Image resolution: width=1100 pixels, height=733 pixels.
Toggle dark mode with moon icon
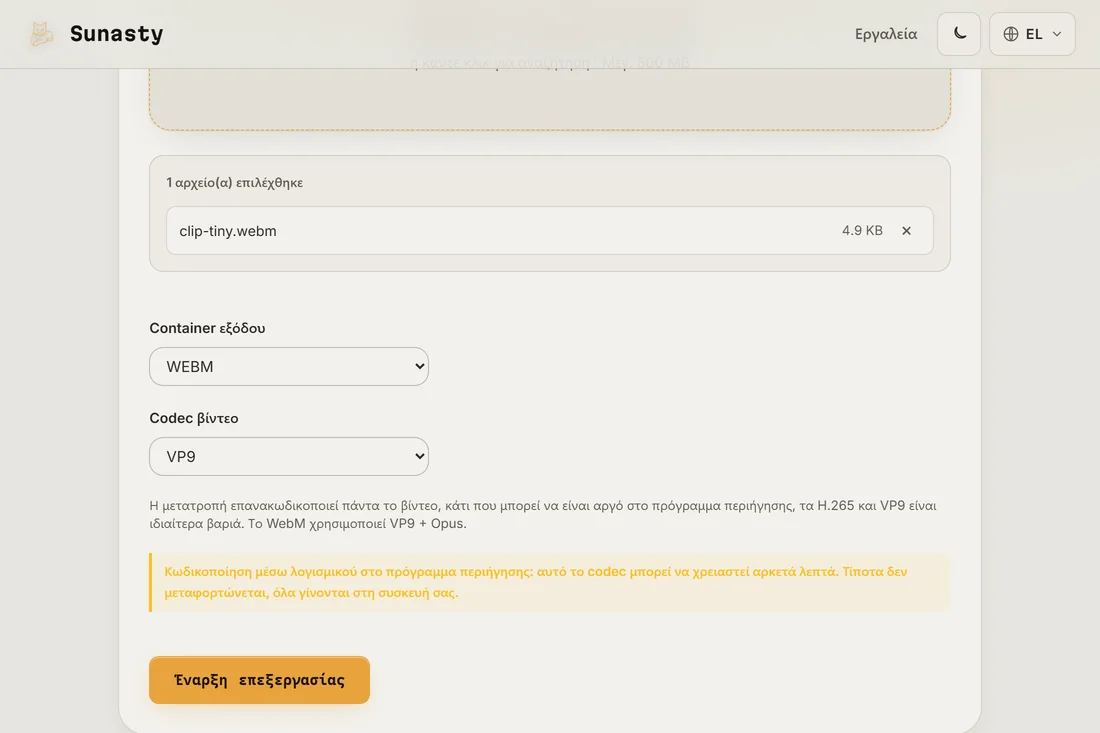click(959, 34)
